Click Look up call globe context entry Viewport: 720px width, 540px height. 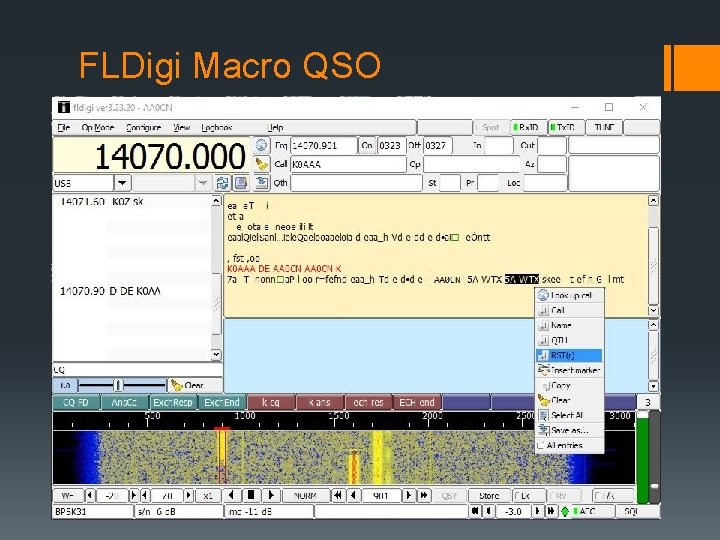click(569, 295)
